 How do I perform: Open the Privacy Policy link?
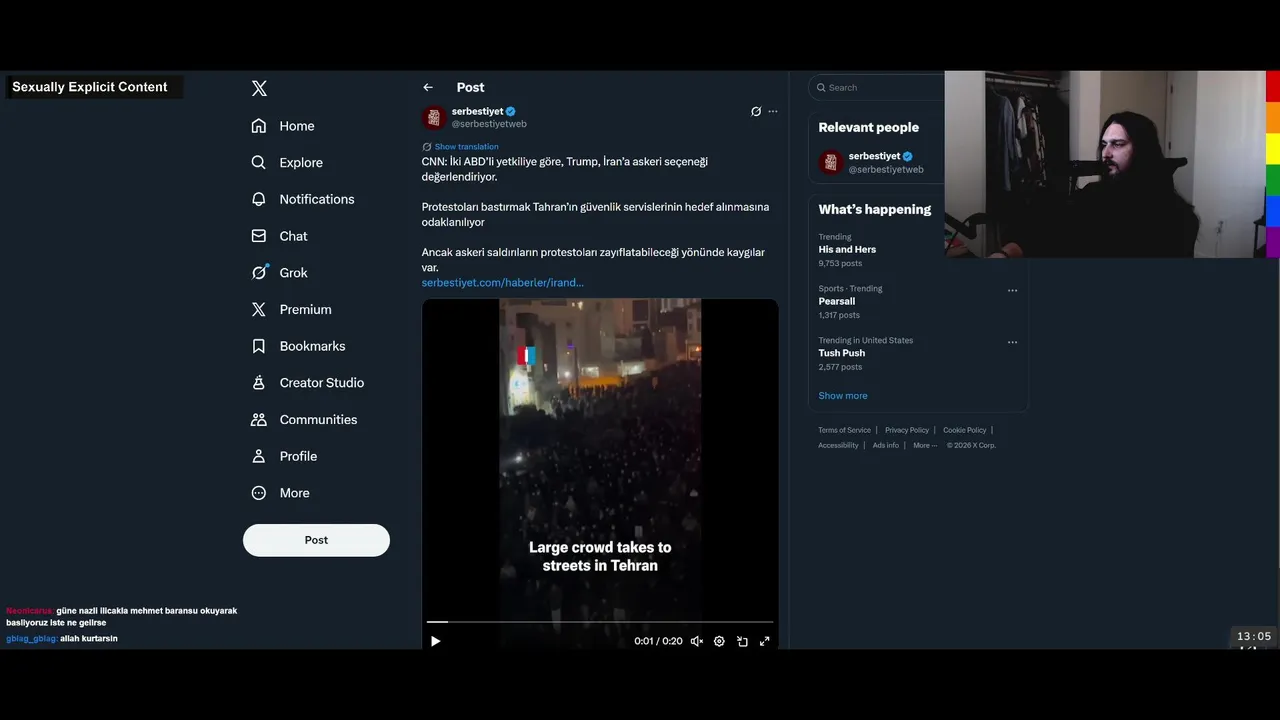[x=907, y=430]
